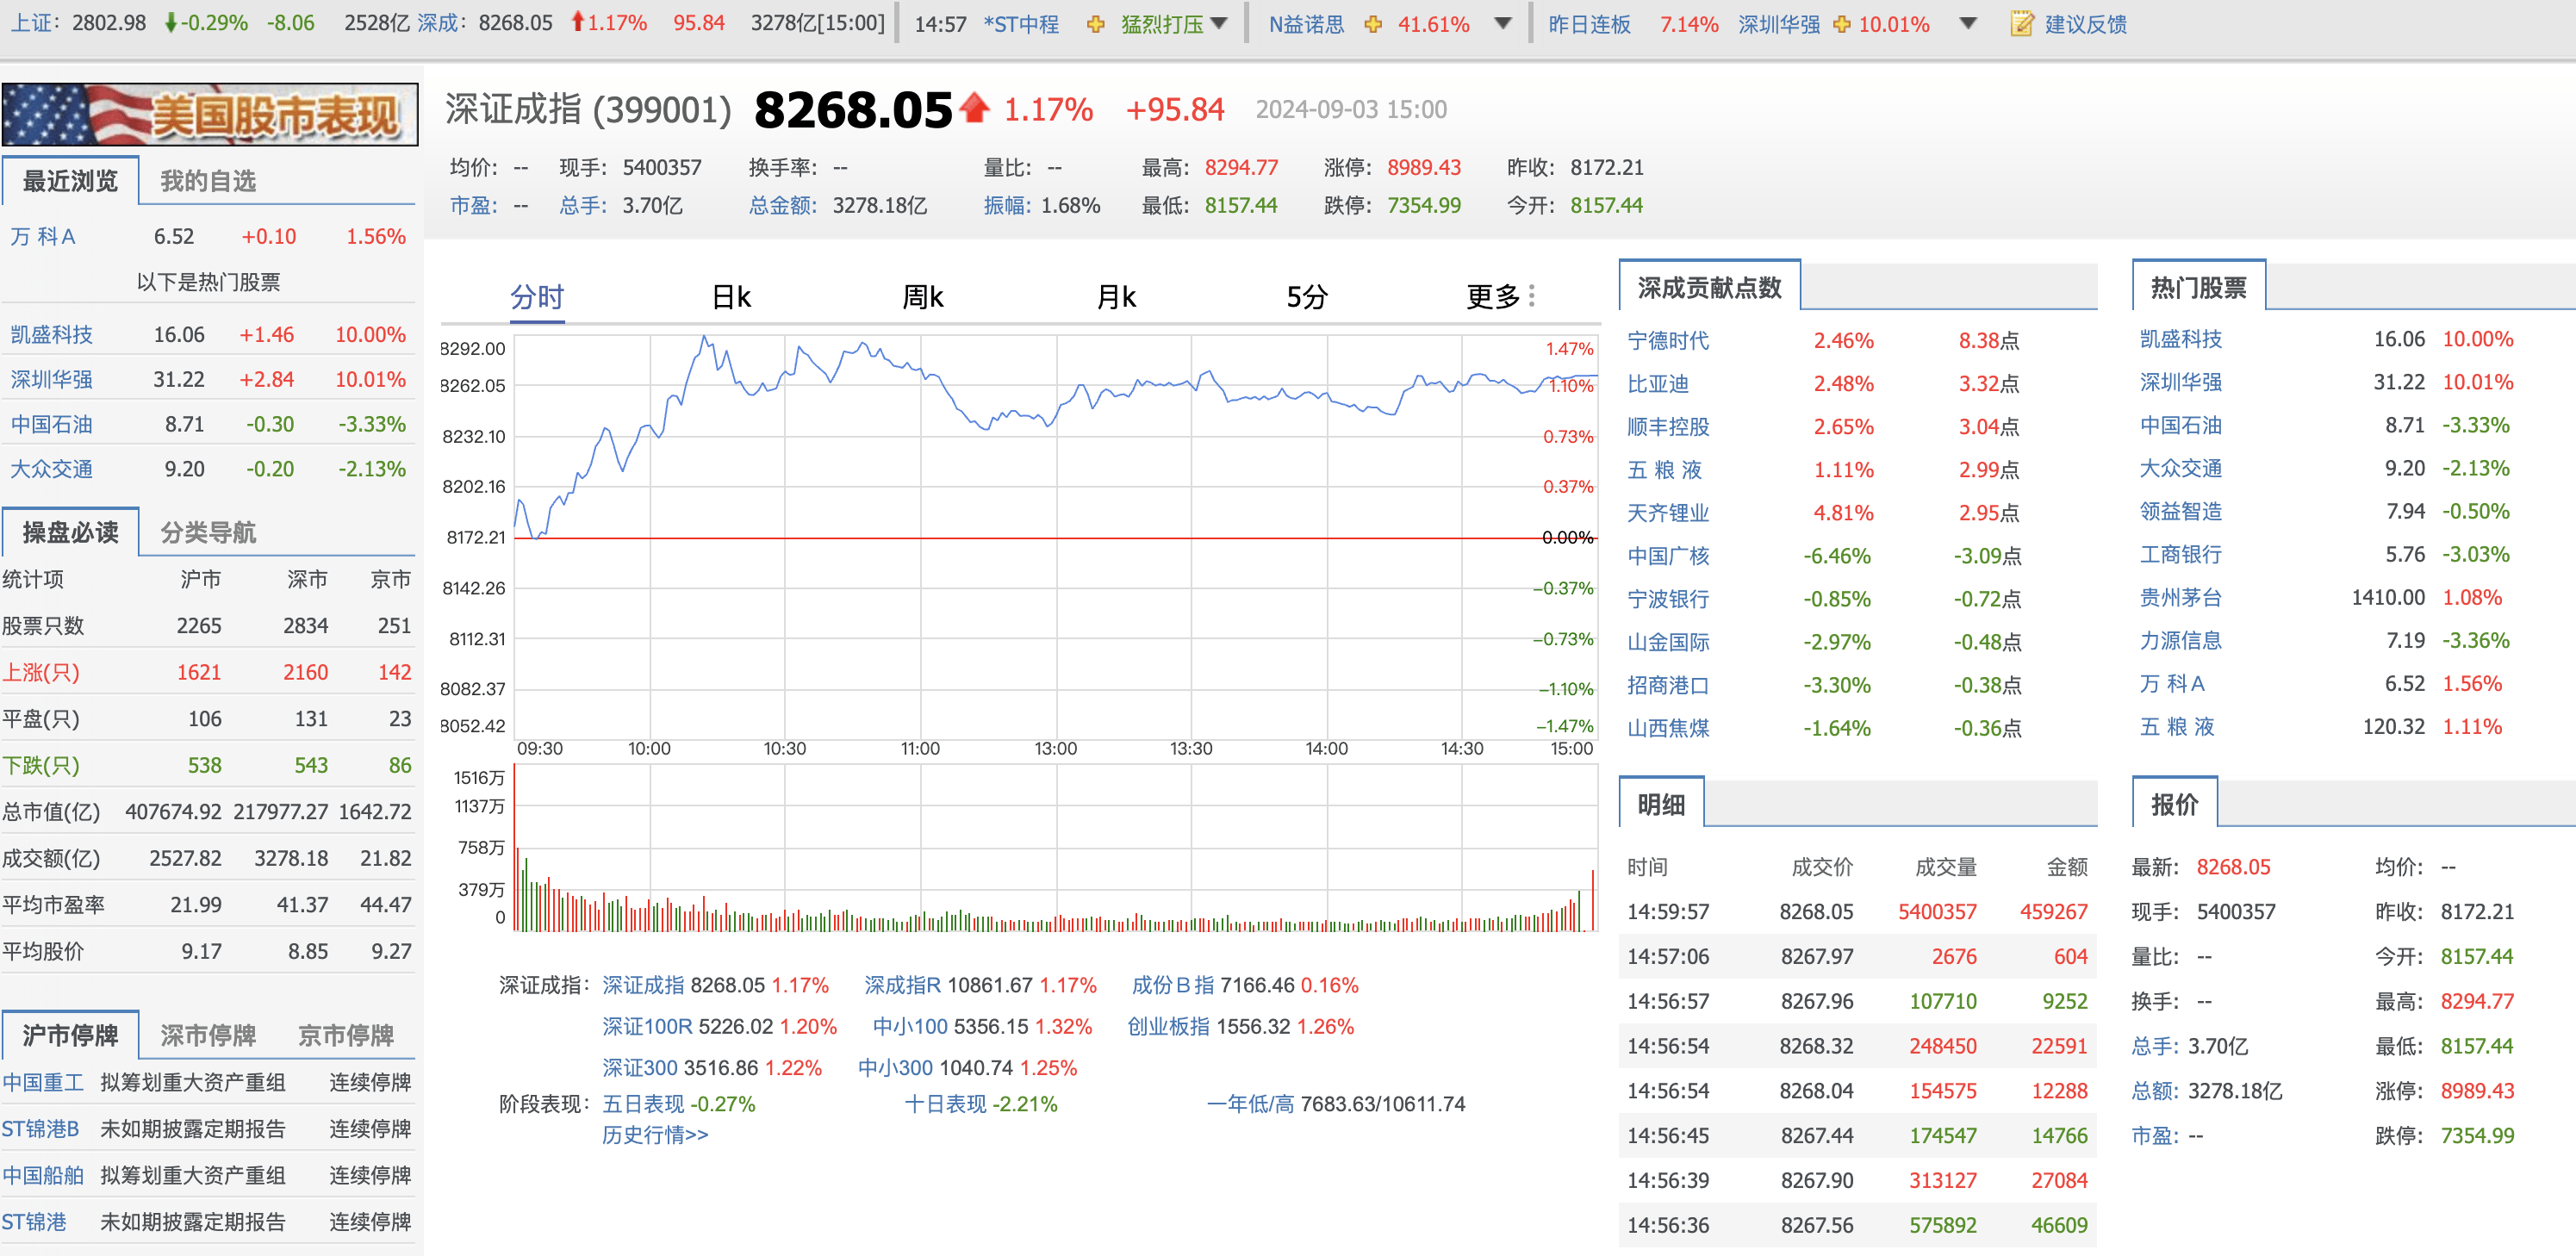Open the 十日表现 link
Screen dimensions: 2576x1256
pos(945,1104)
